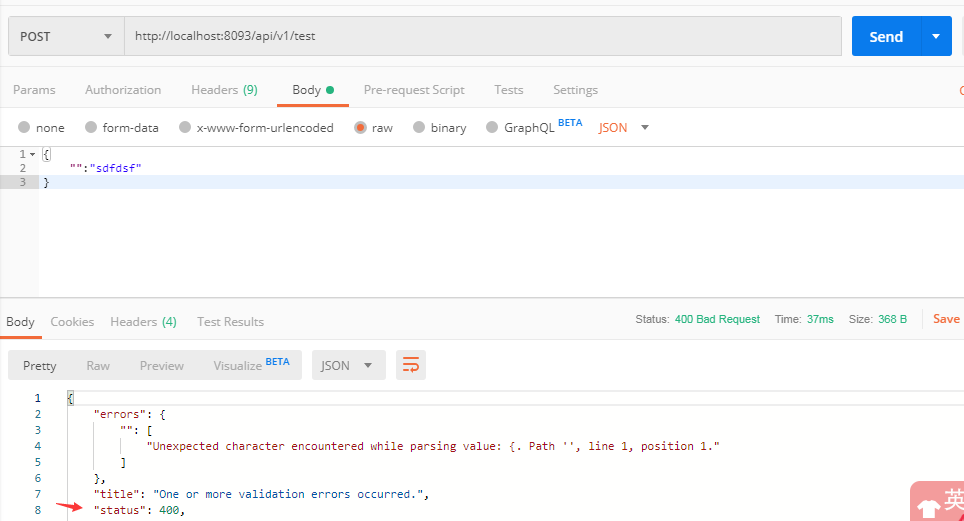Open the response Cookies tab

(72, 322)
